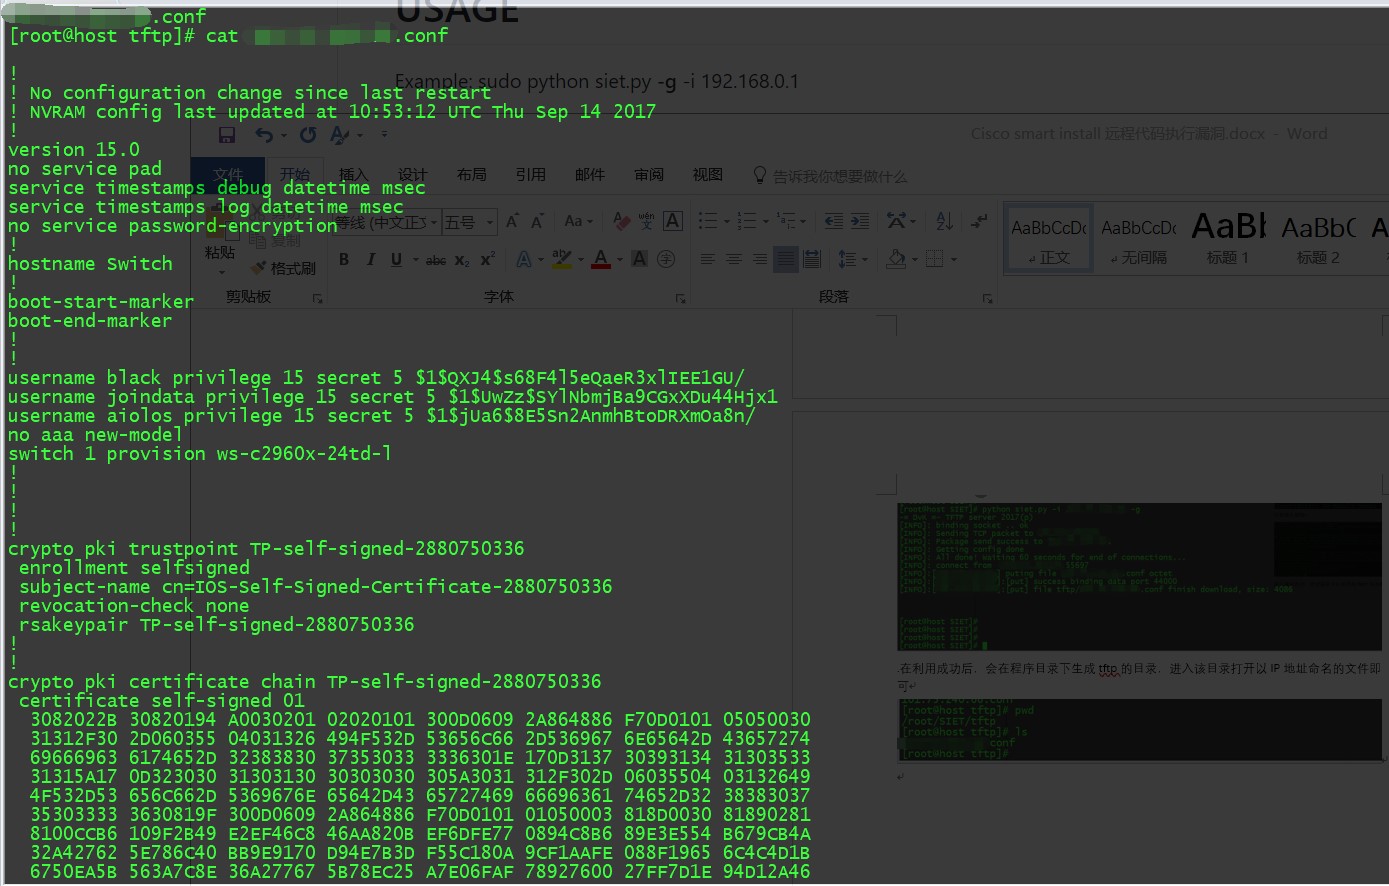This screenshot has width=1389, height=886.
Task: Open the font name dropdown arrow
Action: 433,222
